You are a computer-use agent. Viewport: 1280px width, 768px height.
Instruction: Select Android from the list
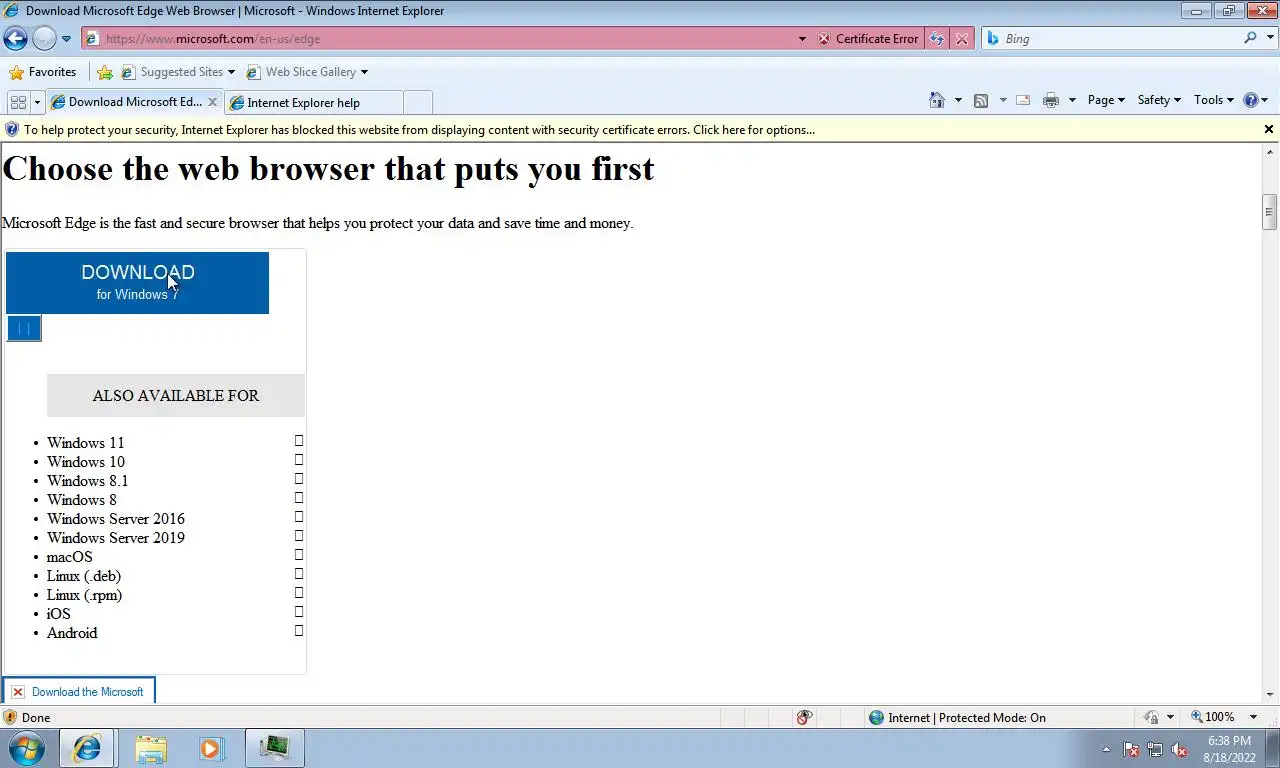(x=72, y=633)
